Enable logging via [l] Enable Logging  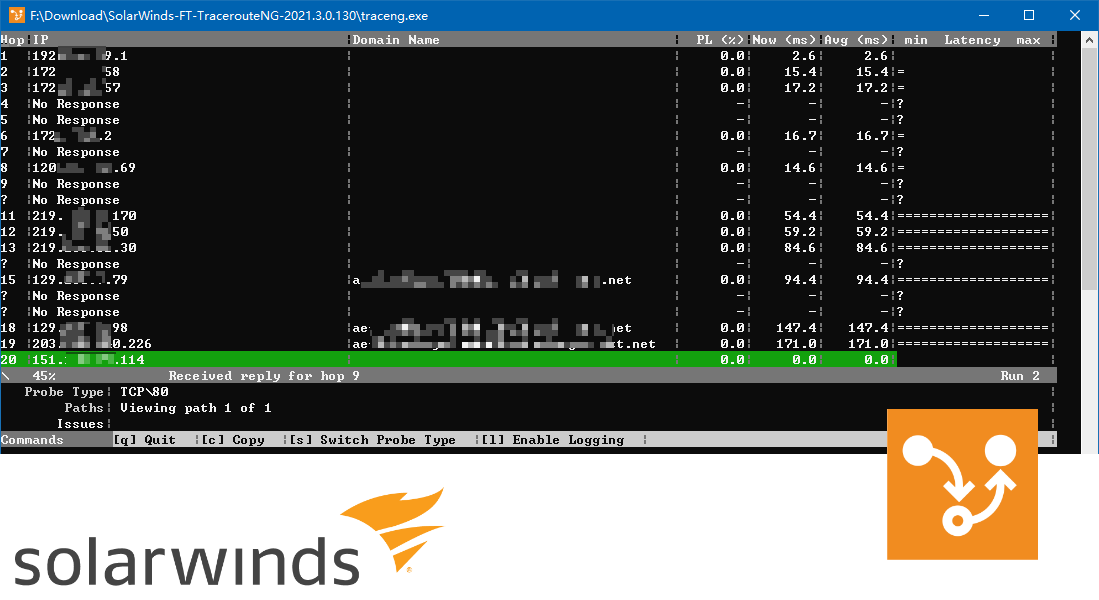(552, 440)
